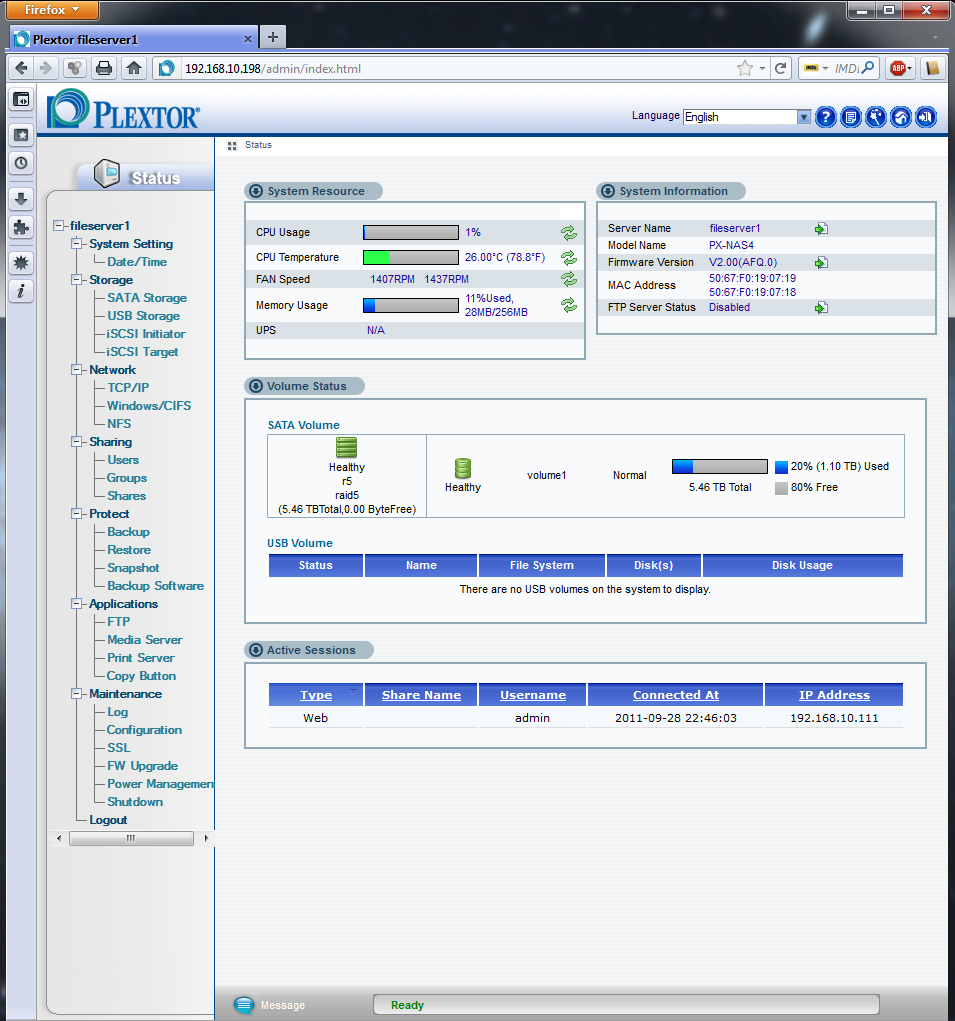Click the tree panel horizontal scrollbar
The image size is (955, 1021).
pos(131,838)
